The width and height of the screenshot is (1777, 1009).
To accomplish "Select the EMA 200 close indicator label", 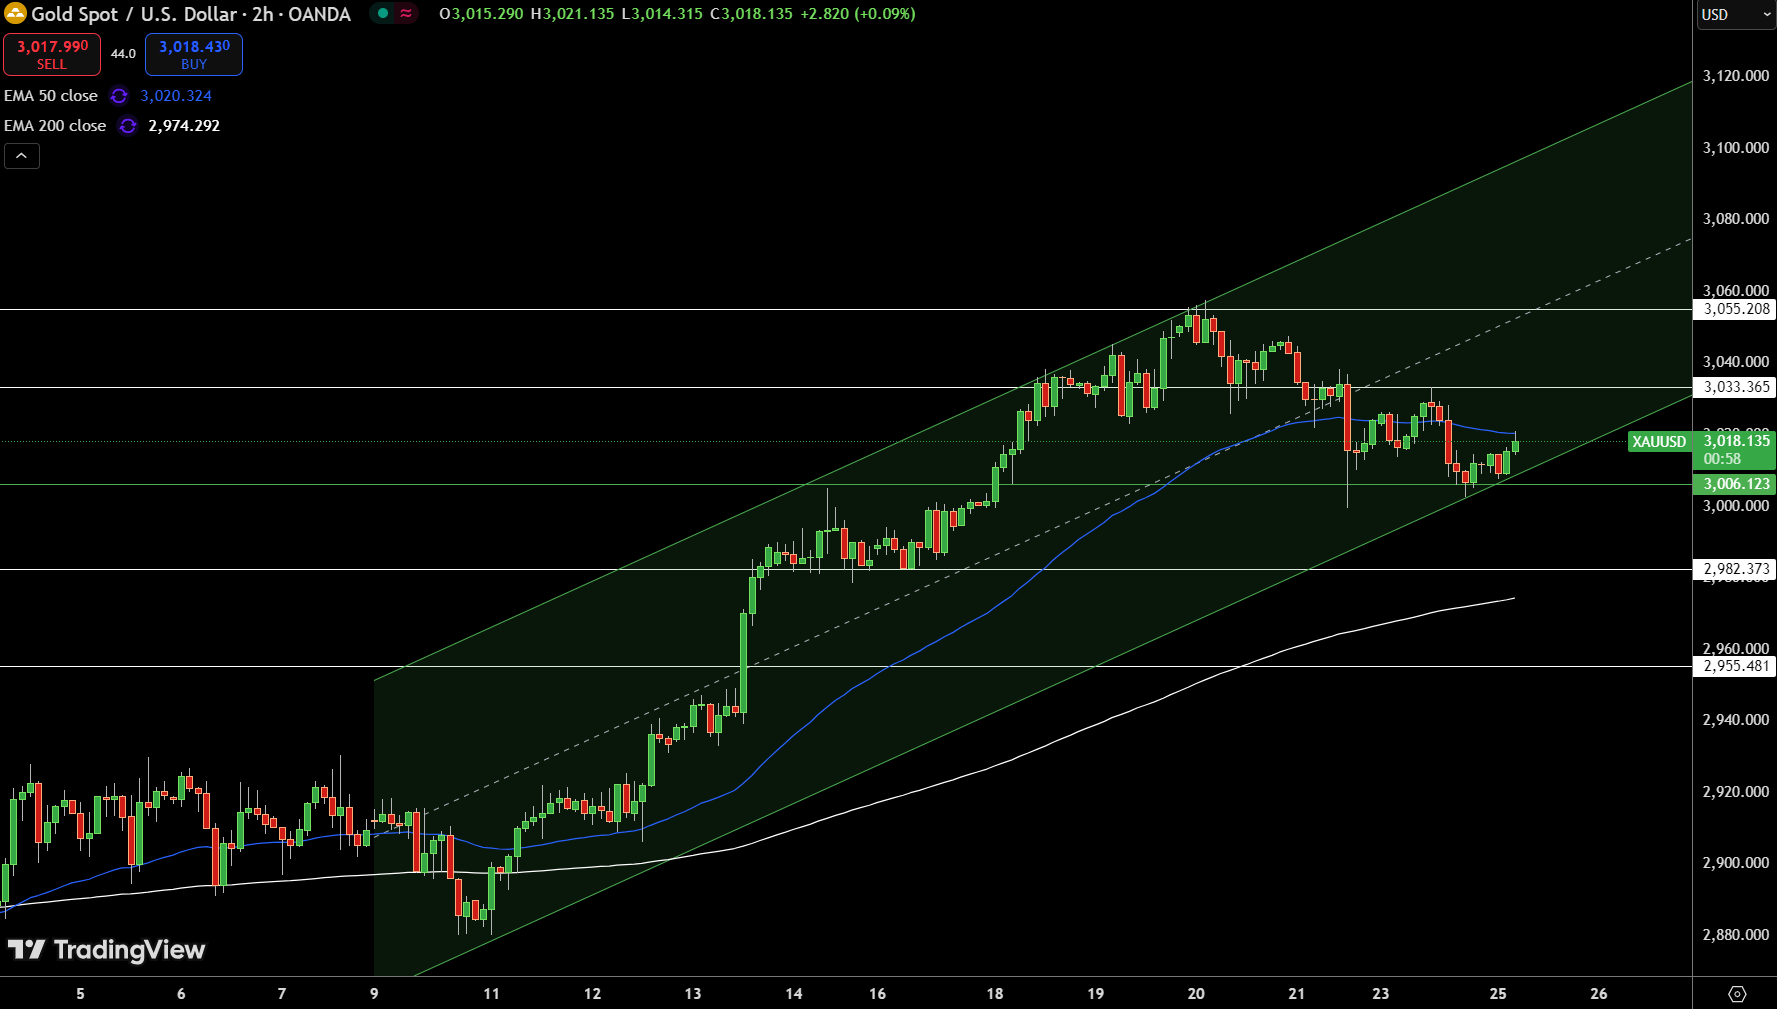I will tap(55, 126).
